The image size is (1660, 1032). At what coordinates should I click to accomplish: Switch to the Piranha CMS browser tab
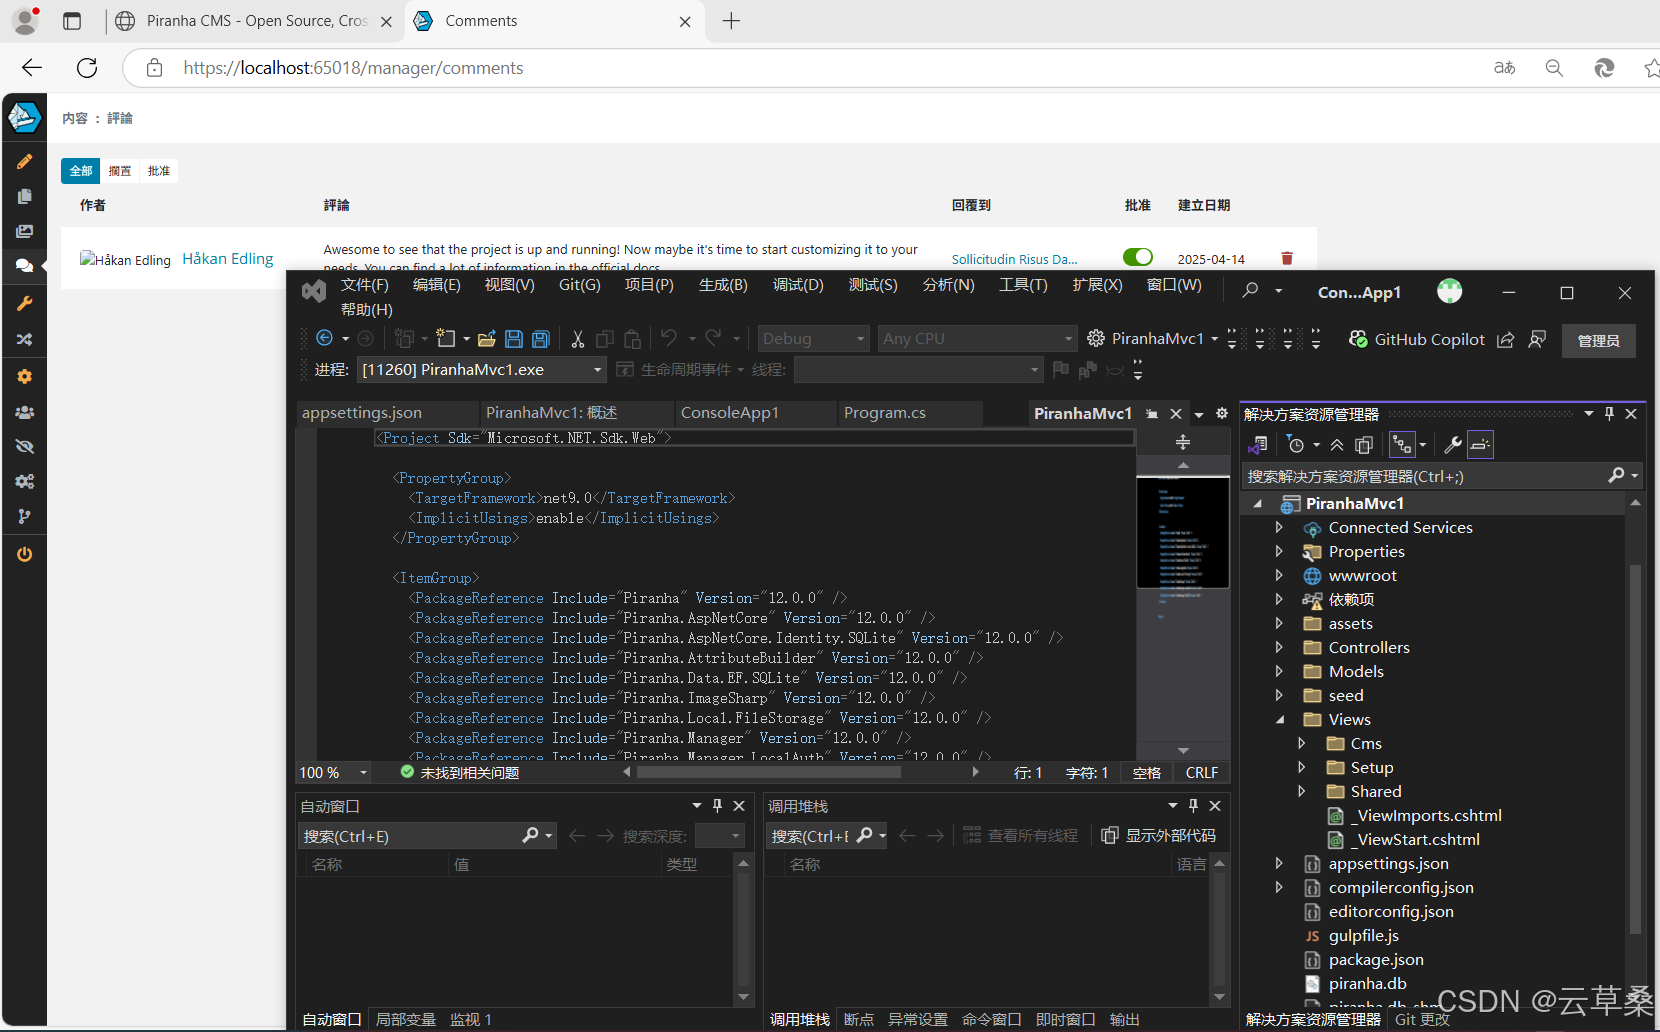(x=255, y=21)
